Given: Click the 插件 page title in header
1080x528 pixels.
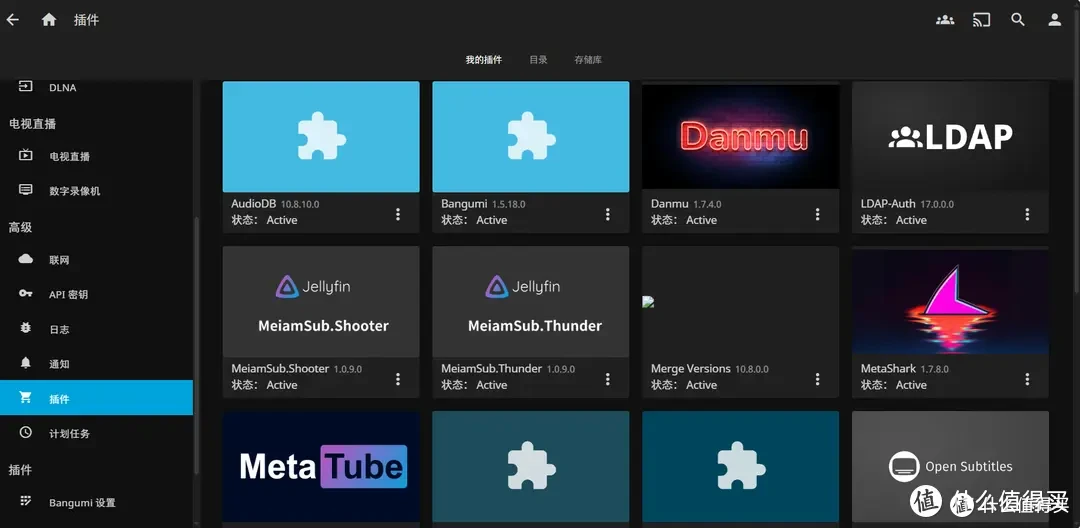Looking at the screenshot, I should [87, 20].
